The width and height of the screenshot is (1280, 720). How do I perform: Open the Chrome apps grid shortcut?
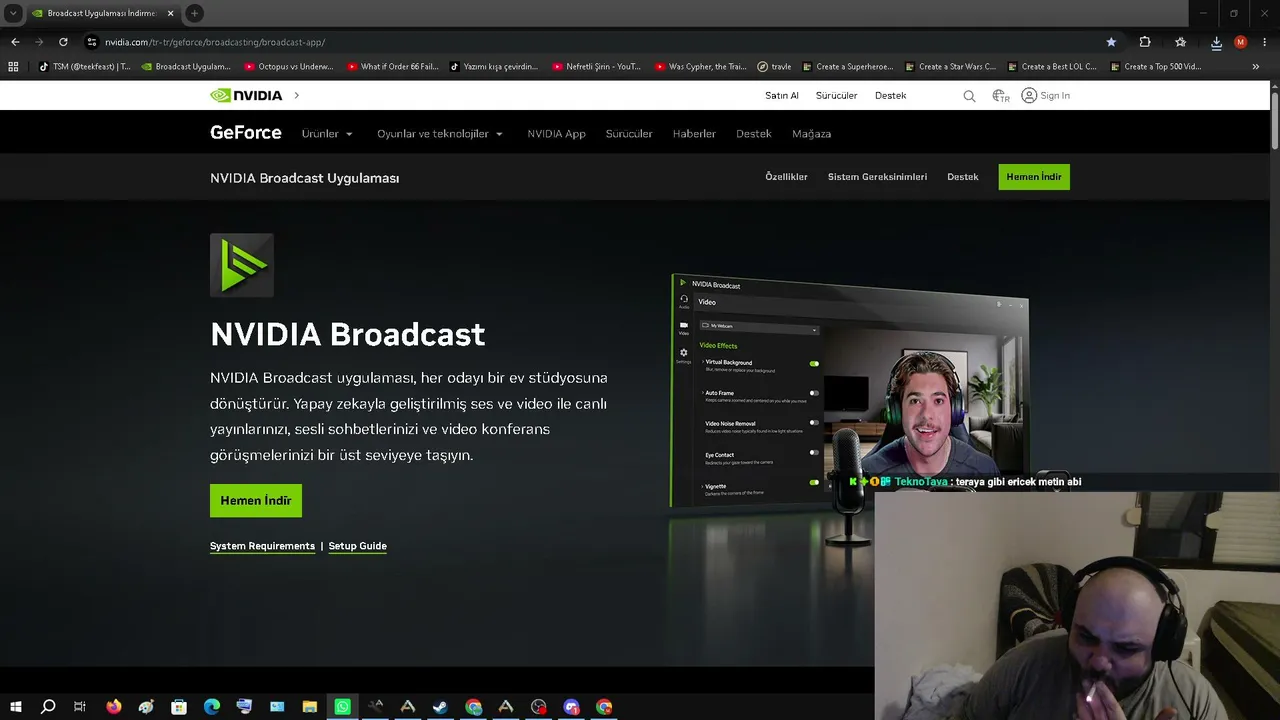pos(13,67)
